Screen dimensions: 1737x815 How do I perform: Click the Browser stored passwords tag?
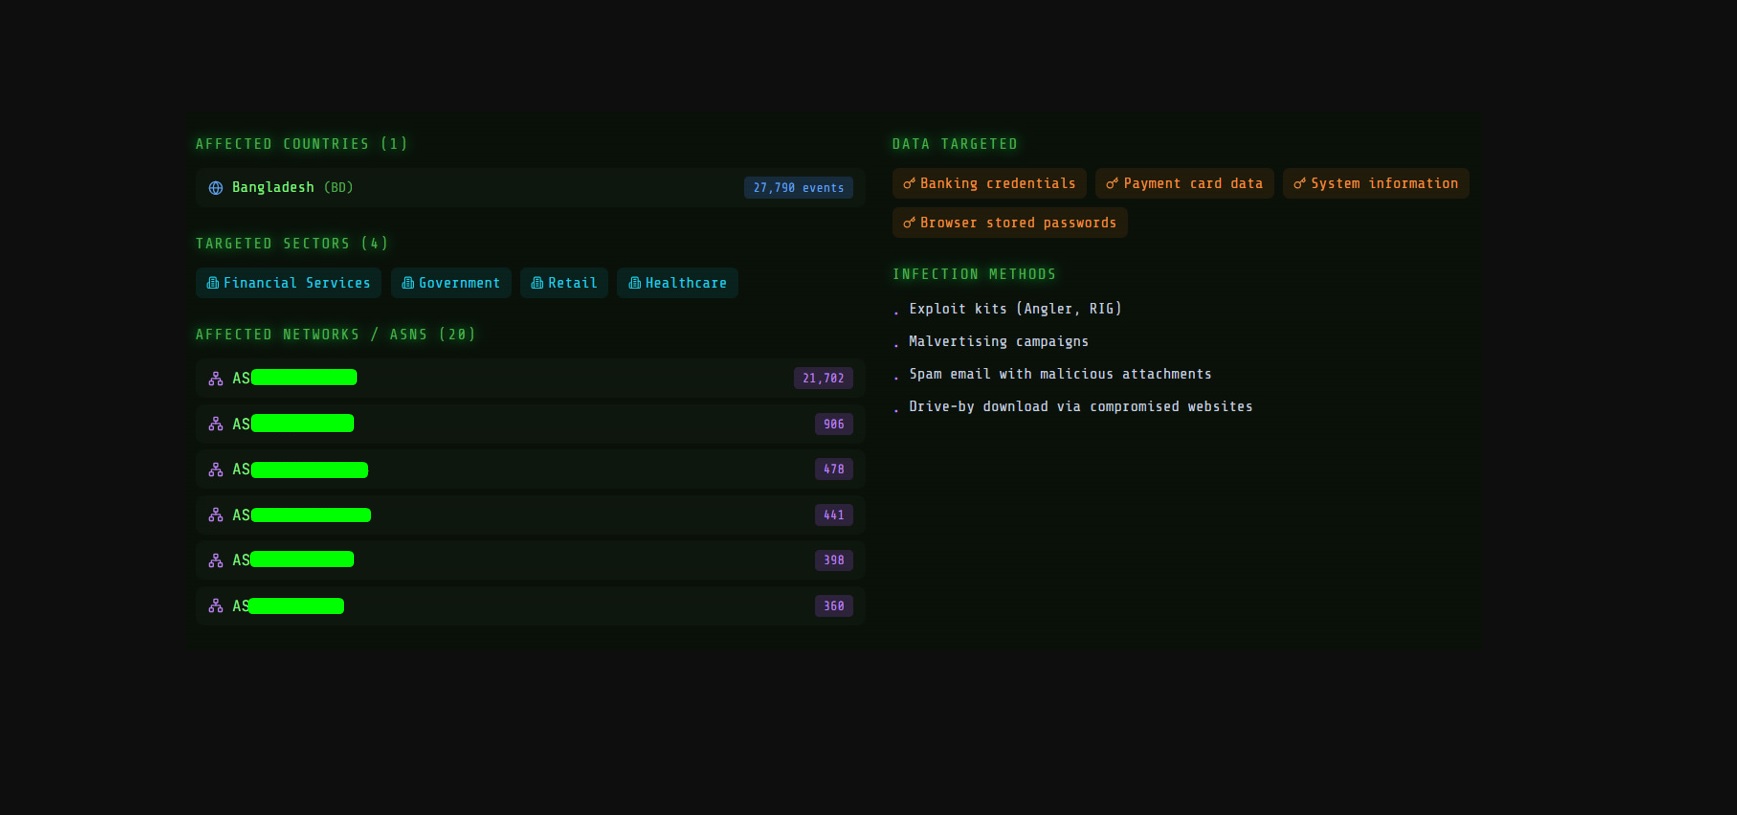click(x=1009, y=223)
